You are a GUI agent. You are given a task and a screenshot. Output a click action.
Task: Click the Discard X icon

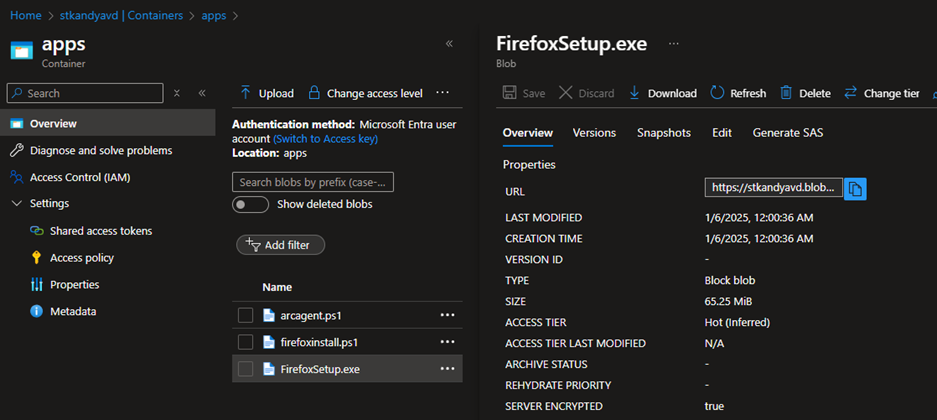click(565, 93)
